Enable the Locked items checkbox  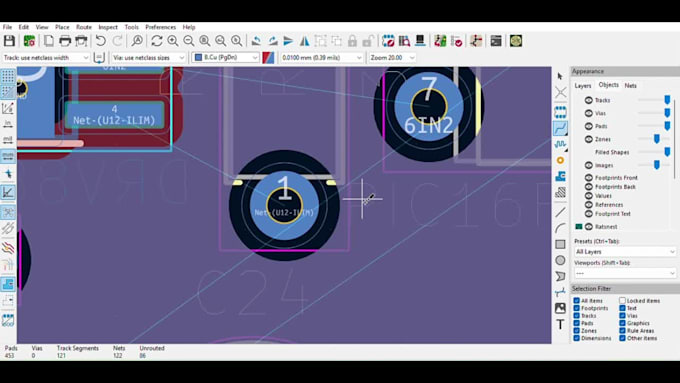(x=622, y=301)
